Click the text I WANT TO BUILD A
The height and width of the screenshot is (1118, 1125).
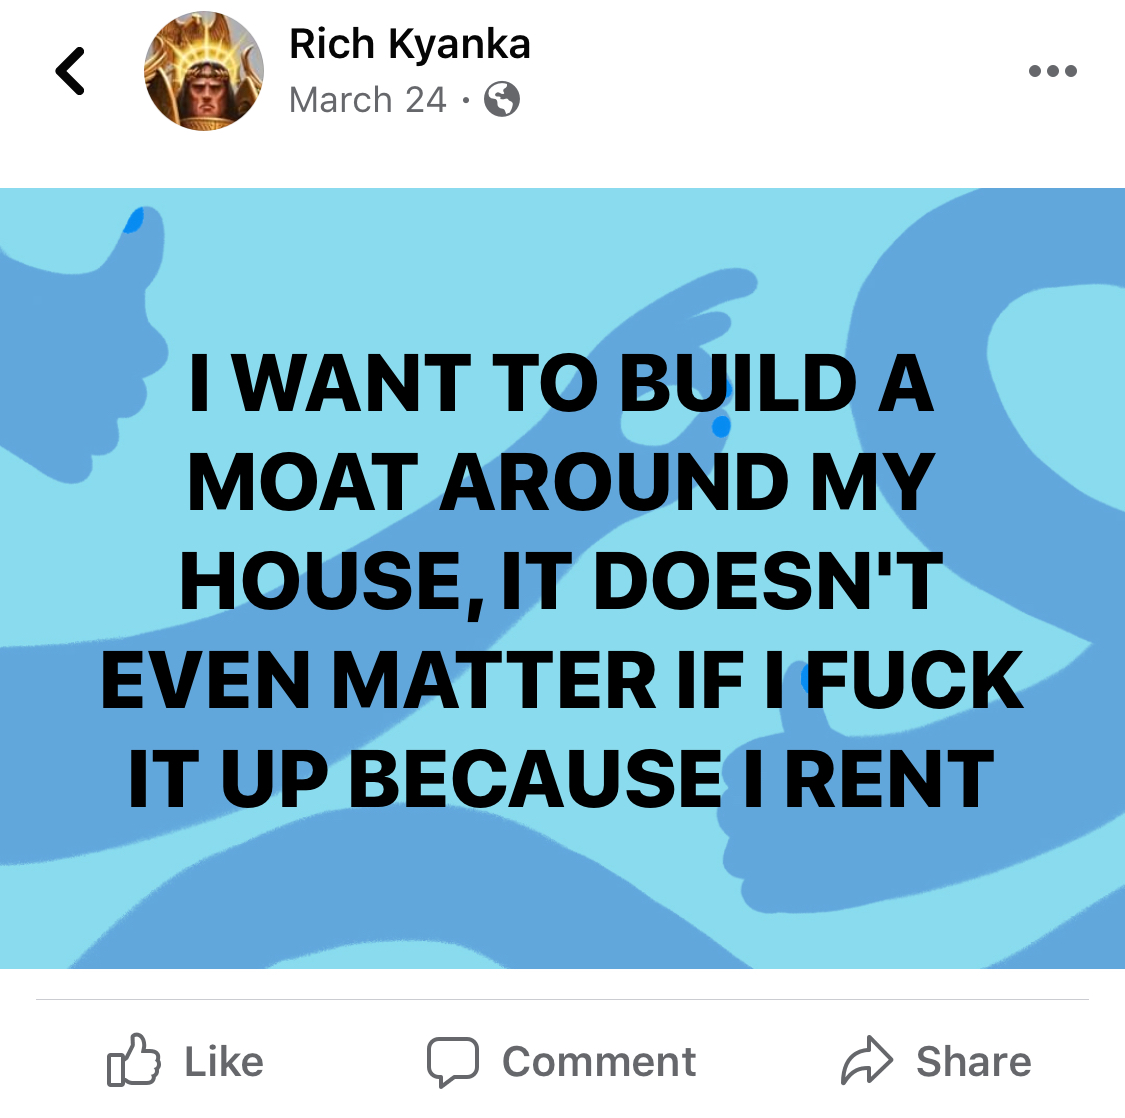[562, 382]
